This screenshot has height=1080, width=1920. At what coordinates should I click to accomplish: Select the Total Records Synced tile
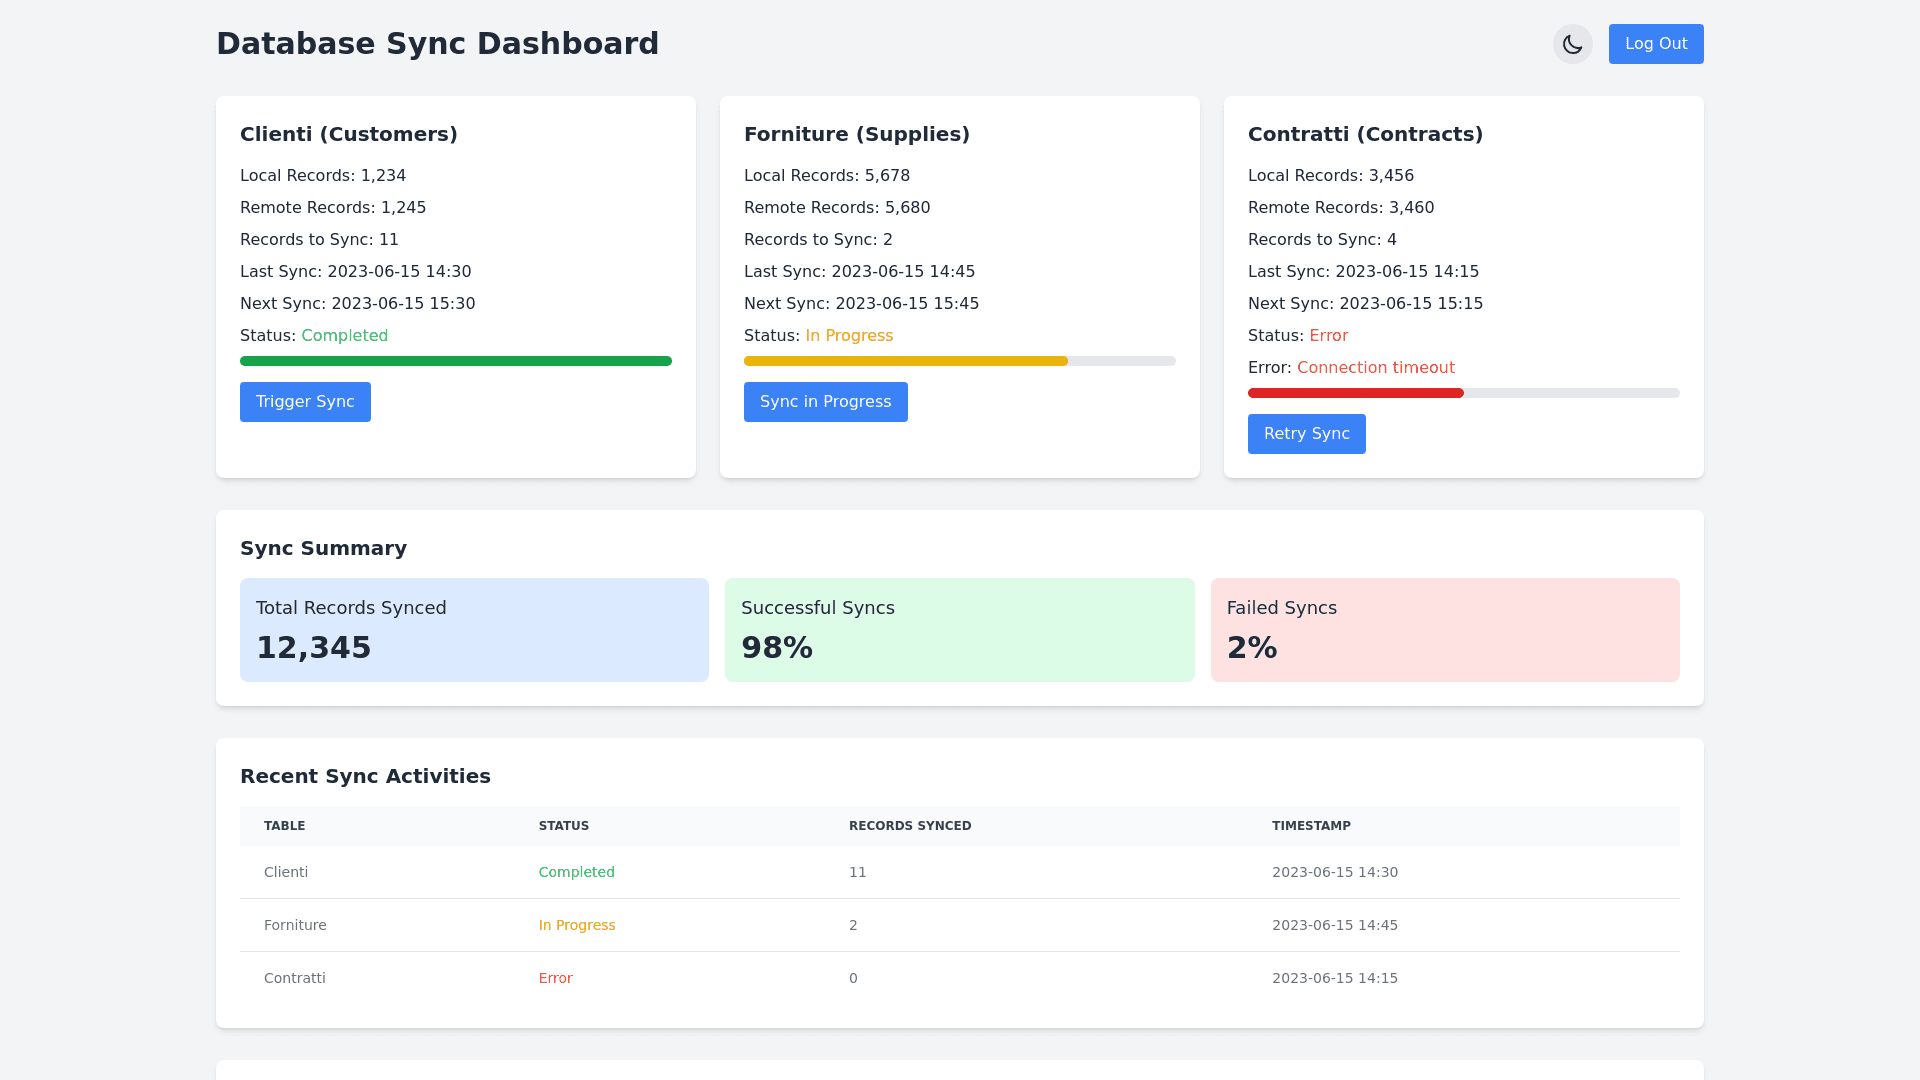click(x=474, y=630)
